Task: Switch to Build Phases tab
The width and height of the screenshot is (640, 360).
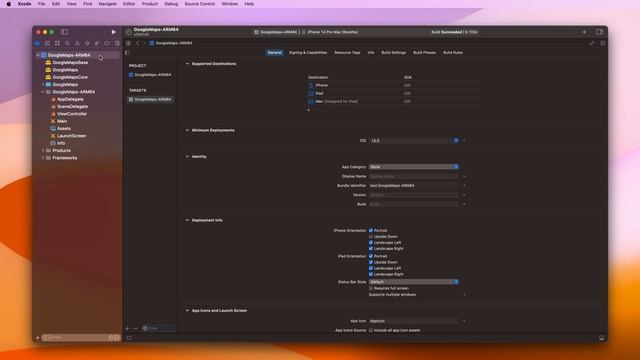Action: pyautogui.click(x=424, y=53)
